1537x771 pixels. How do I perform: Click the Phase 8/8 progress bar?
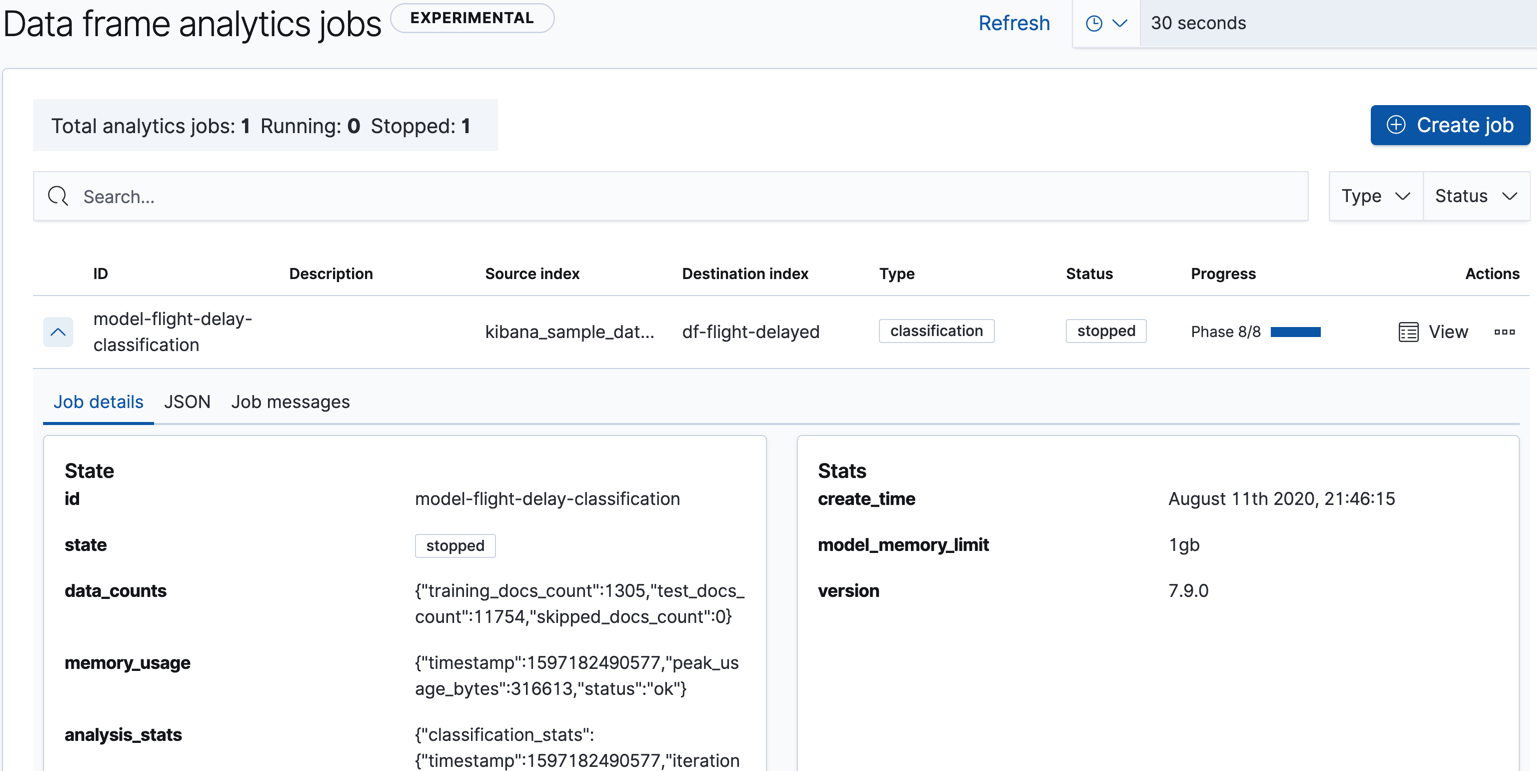[x=1298, y=331]
